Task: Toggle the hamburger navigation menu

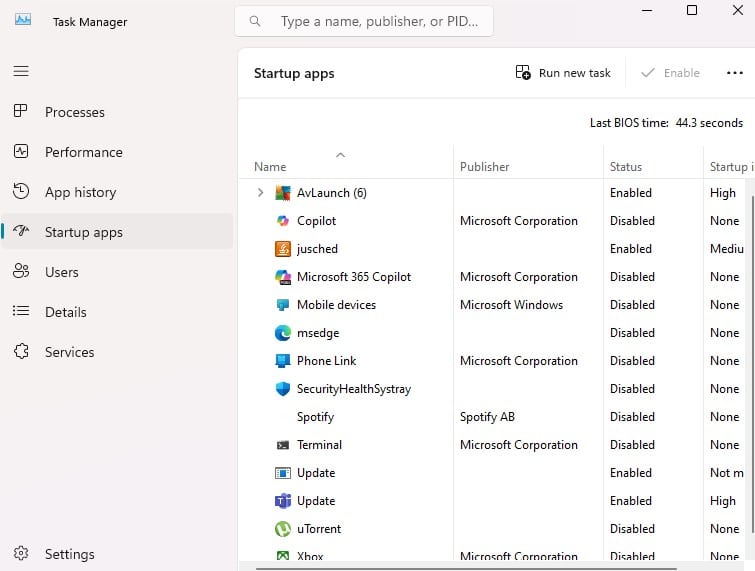Action: [x=21, y=71]
